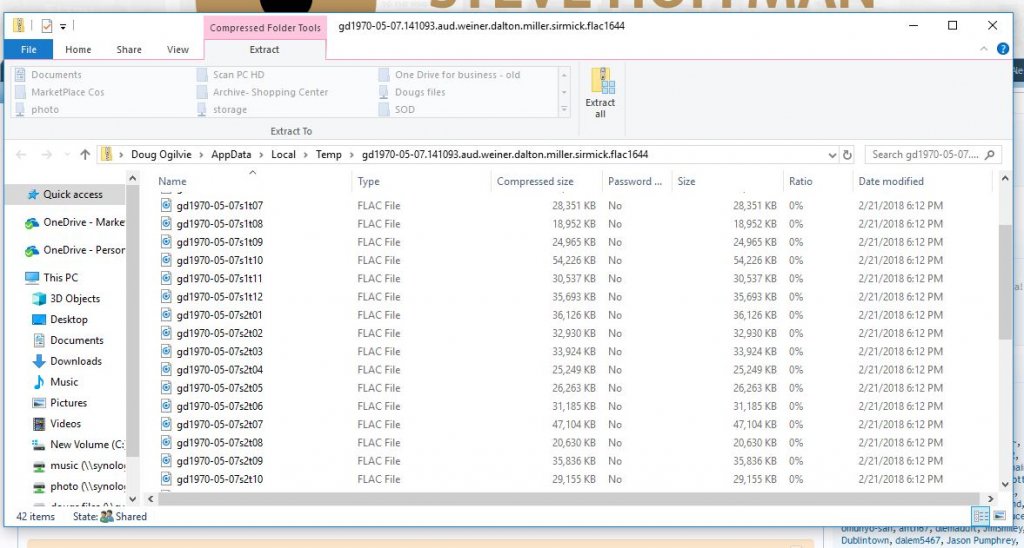This screenshot has height=548, width=1024.
Task: Click the 54,226 KB compressed size cell
Action: [573, 260]
